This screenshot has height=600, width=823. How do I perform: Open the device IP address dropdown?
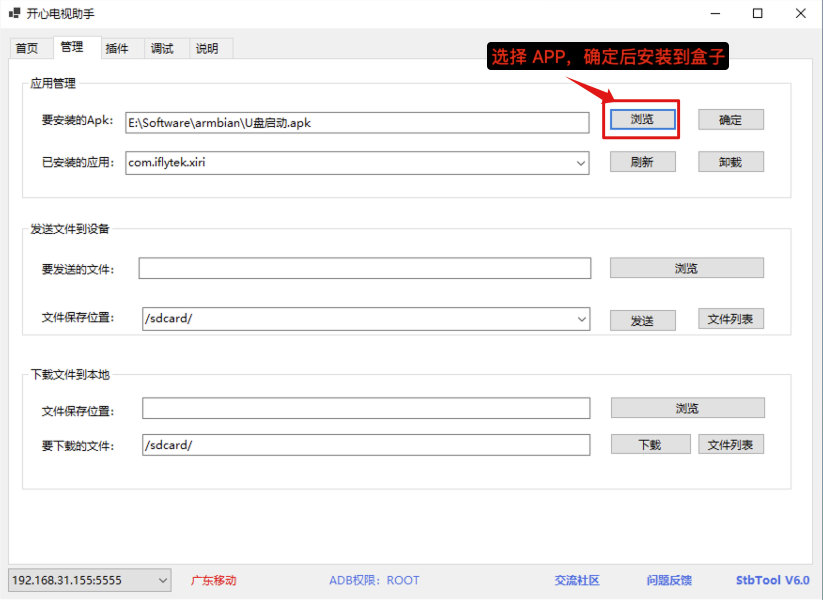click(x=164, y=580)
